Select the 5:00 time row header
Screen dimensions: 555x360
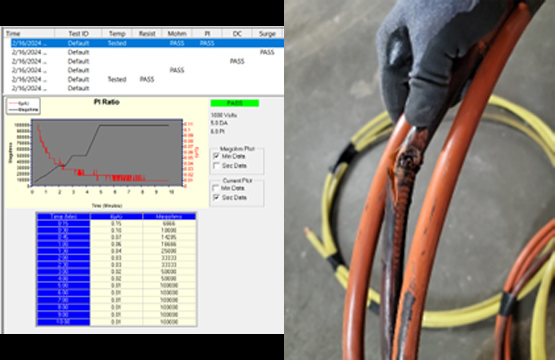tap(63, 285)
